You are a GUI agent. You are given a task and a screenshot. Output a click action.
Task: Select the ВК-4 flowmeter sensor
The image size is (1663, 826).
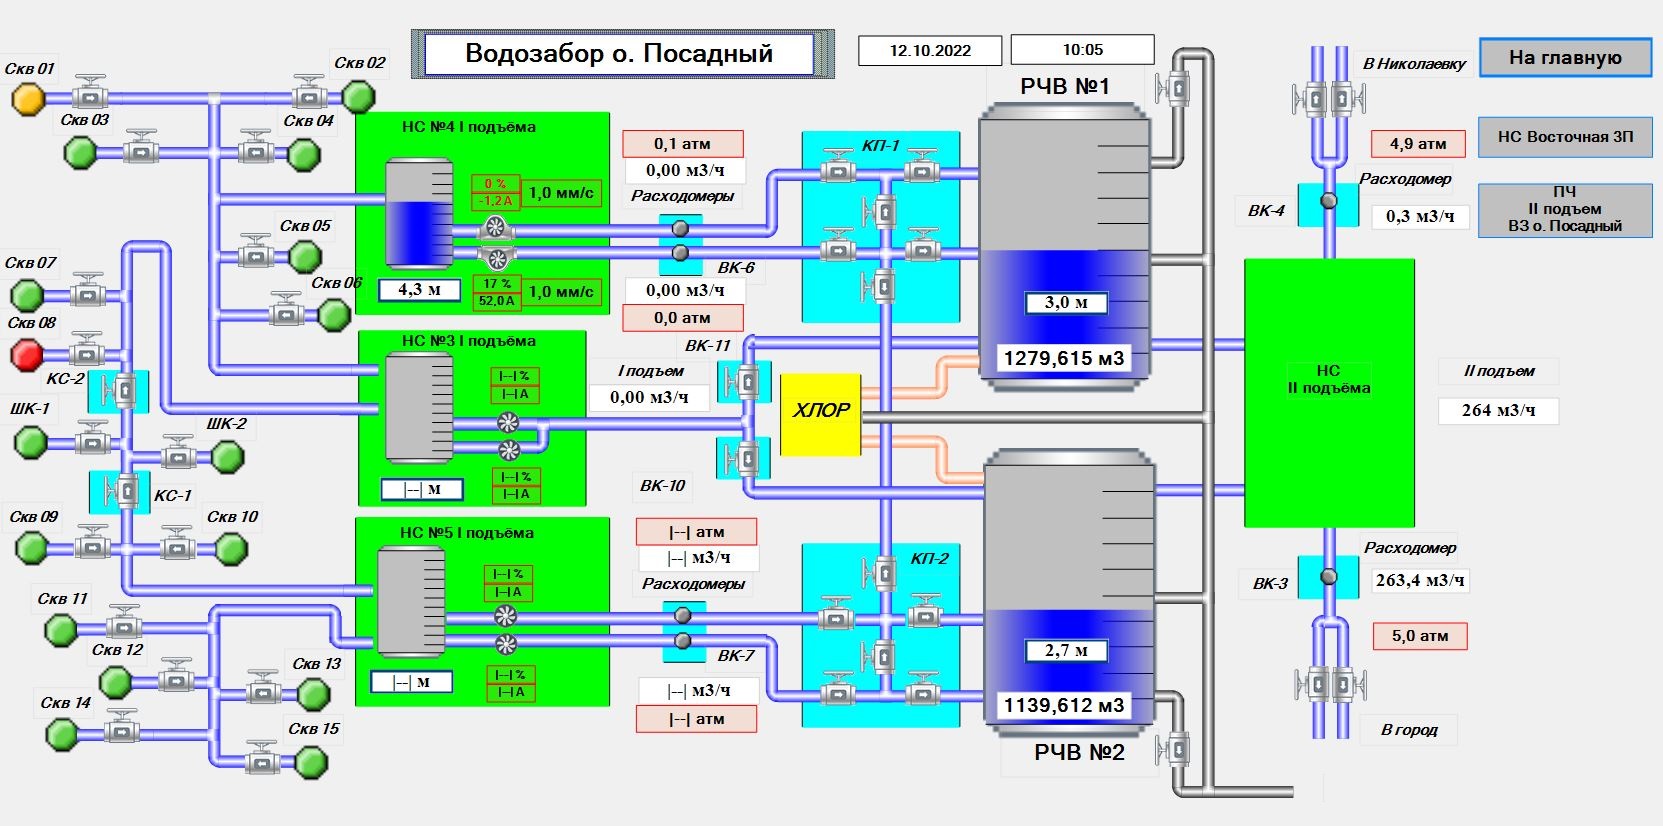(1328, 201)
